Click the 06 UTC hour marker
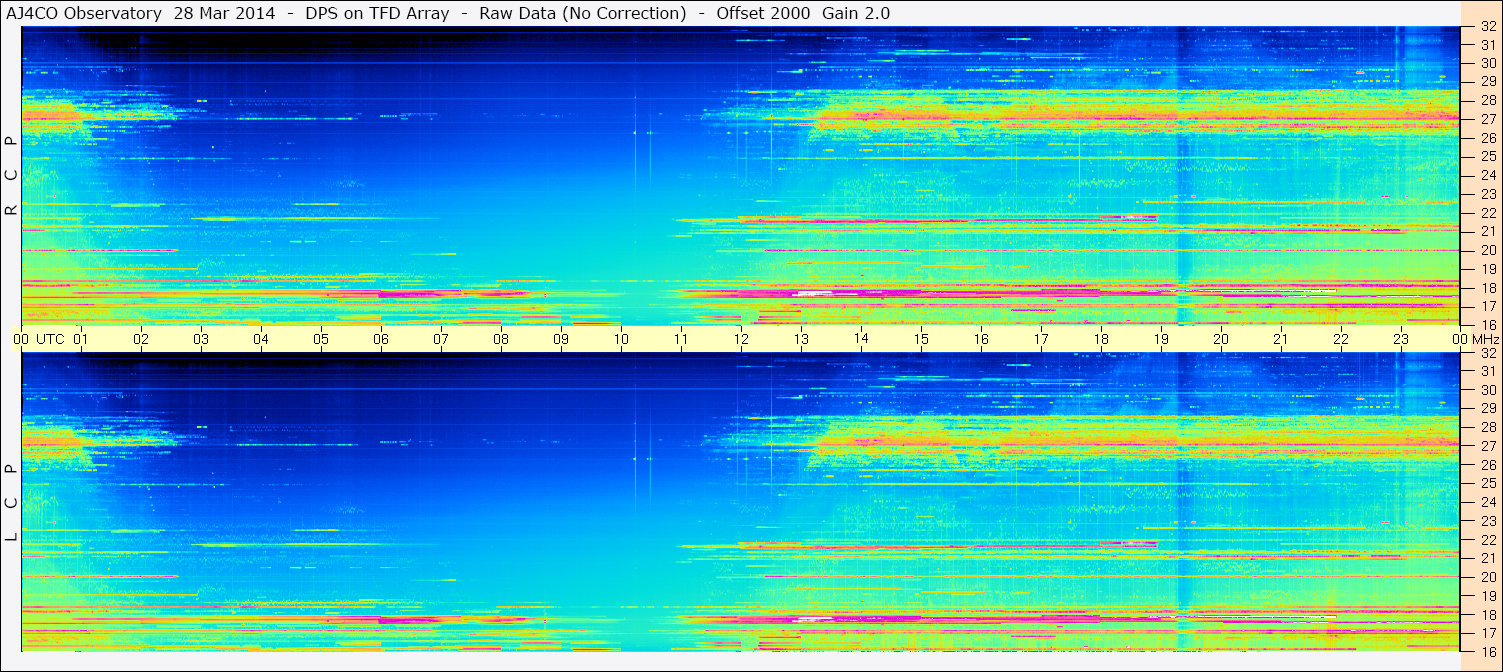 tap(380, 339)
